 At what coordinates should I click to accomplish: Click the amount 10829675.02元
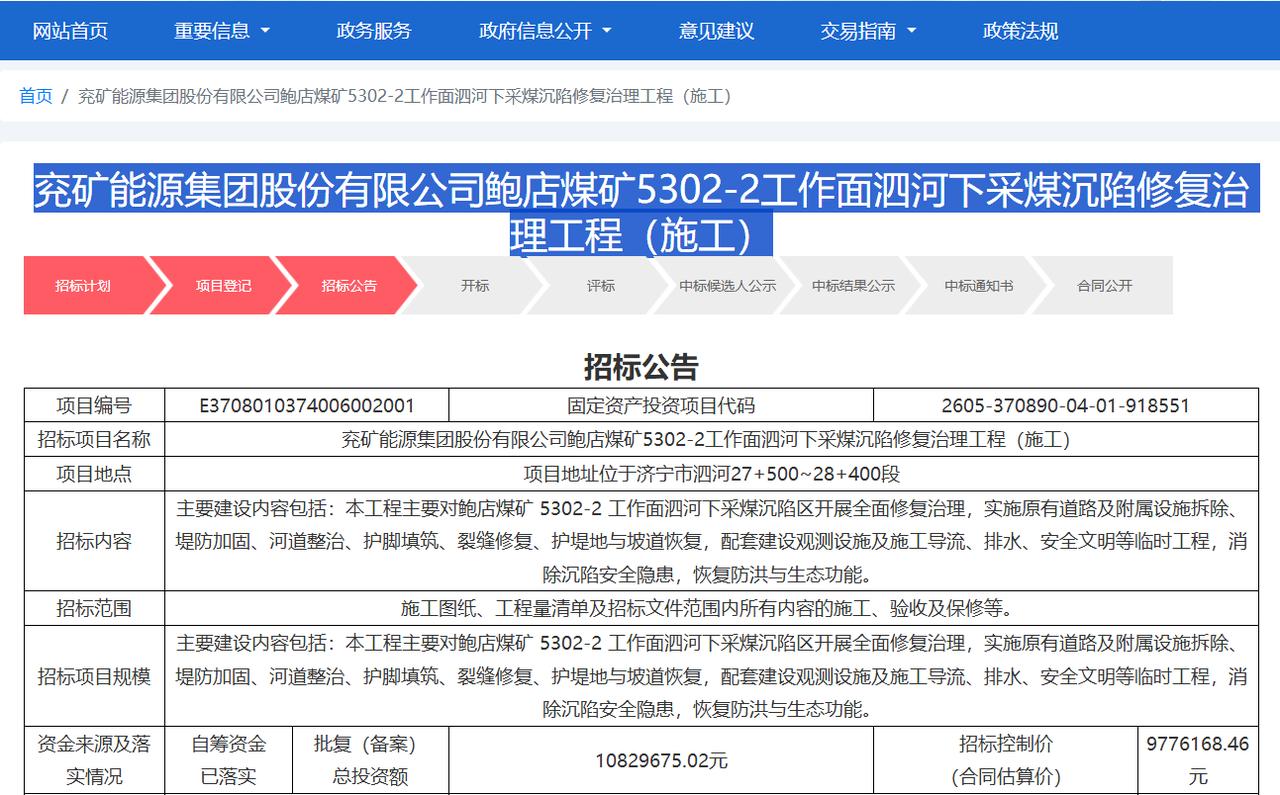point(661,760)
